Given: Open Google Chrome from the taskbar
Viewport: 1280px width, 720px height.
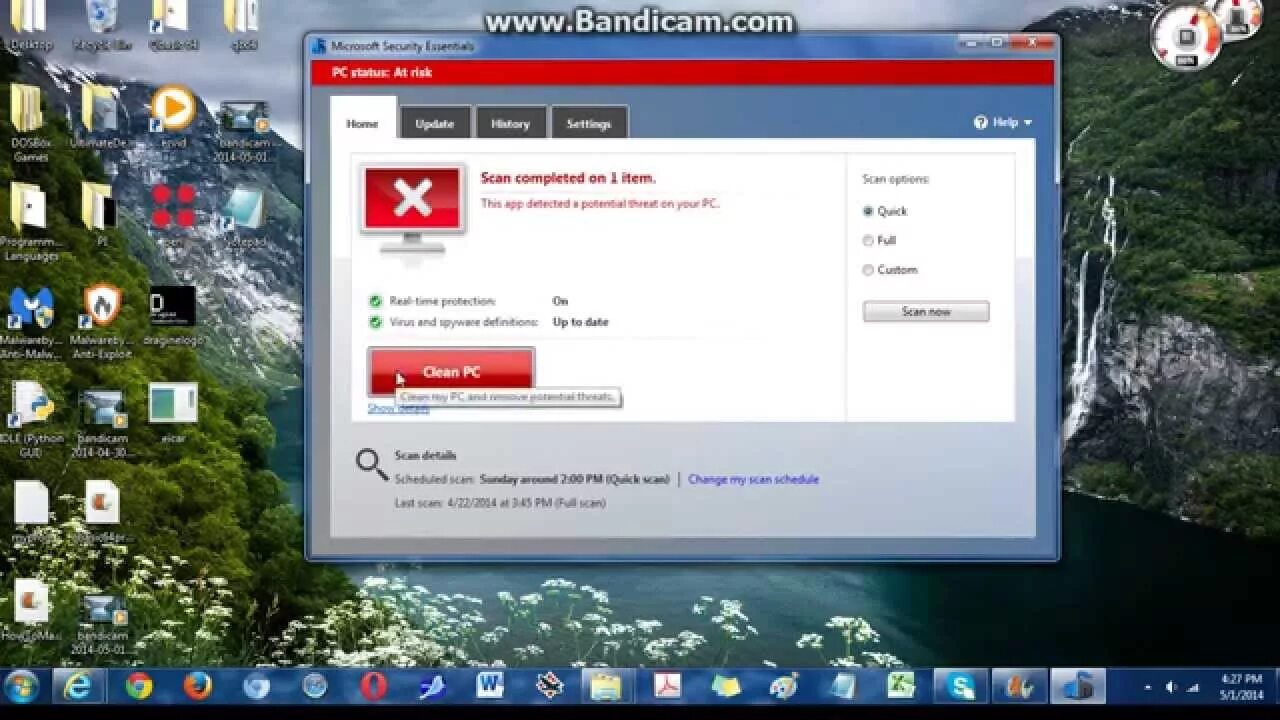Looking at the screenshot, I should point(139,686).
